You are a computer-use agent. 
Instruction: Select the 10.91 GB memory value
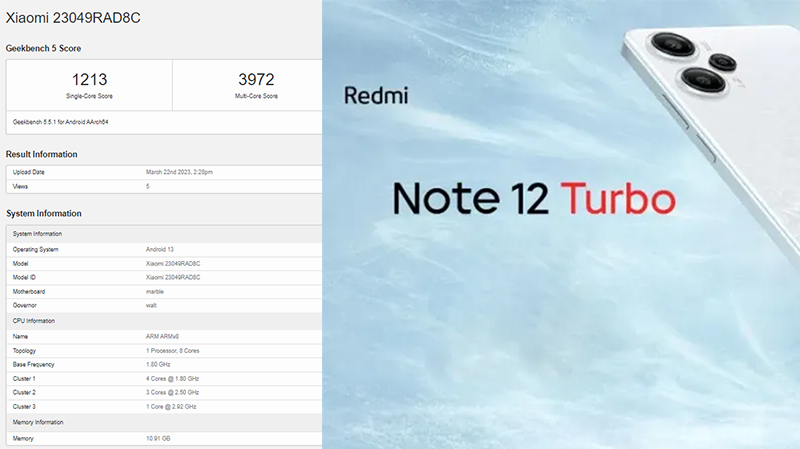point(158,439)
